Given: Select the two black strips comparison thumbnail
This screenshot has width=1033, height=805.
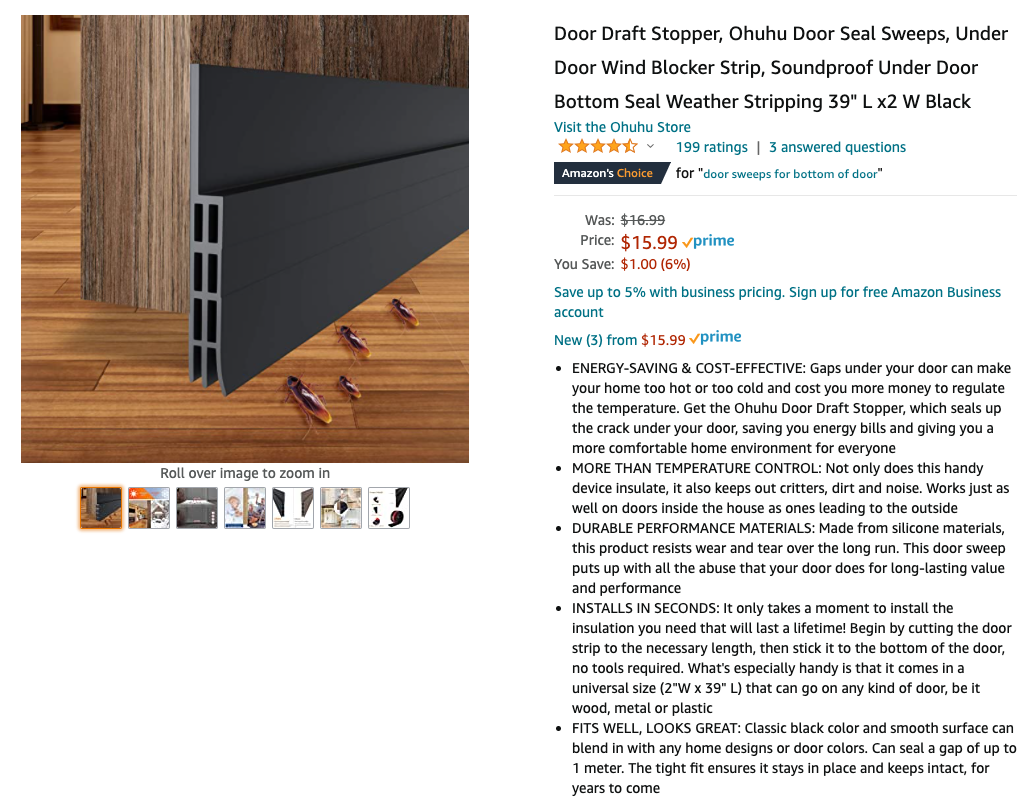Looking at the screenshot, I should pos(293,508).
